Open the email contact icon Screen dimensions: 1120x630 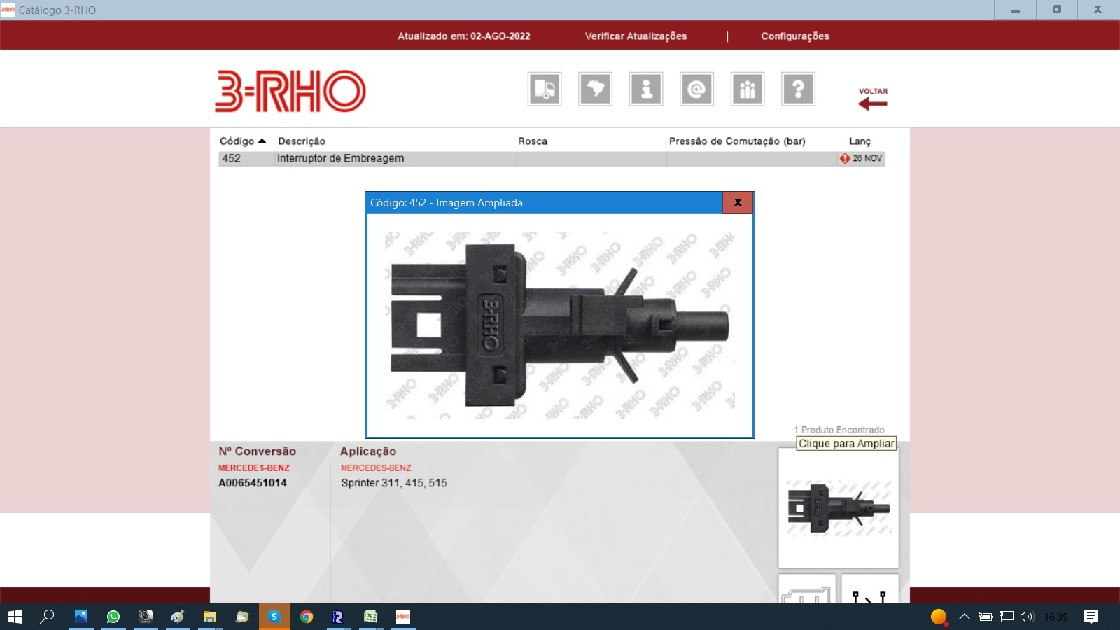tap(696, 89)
